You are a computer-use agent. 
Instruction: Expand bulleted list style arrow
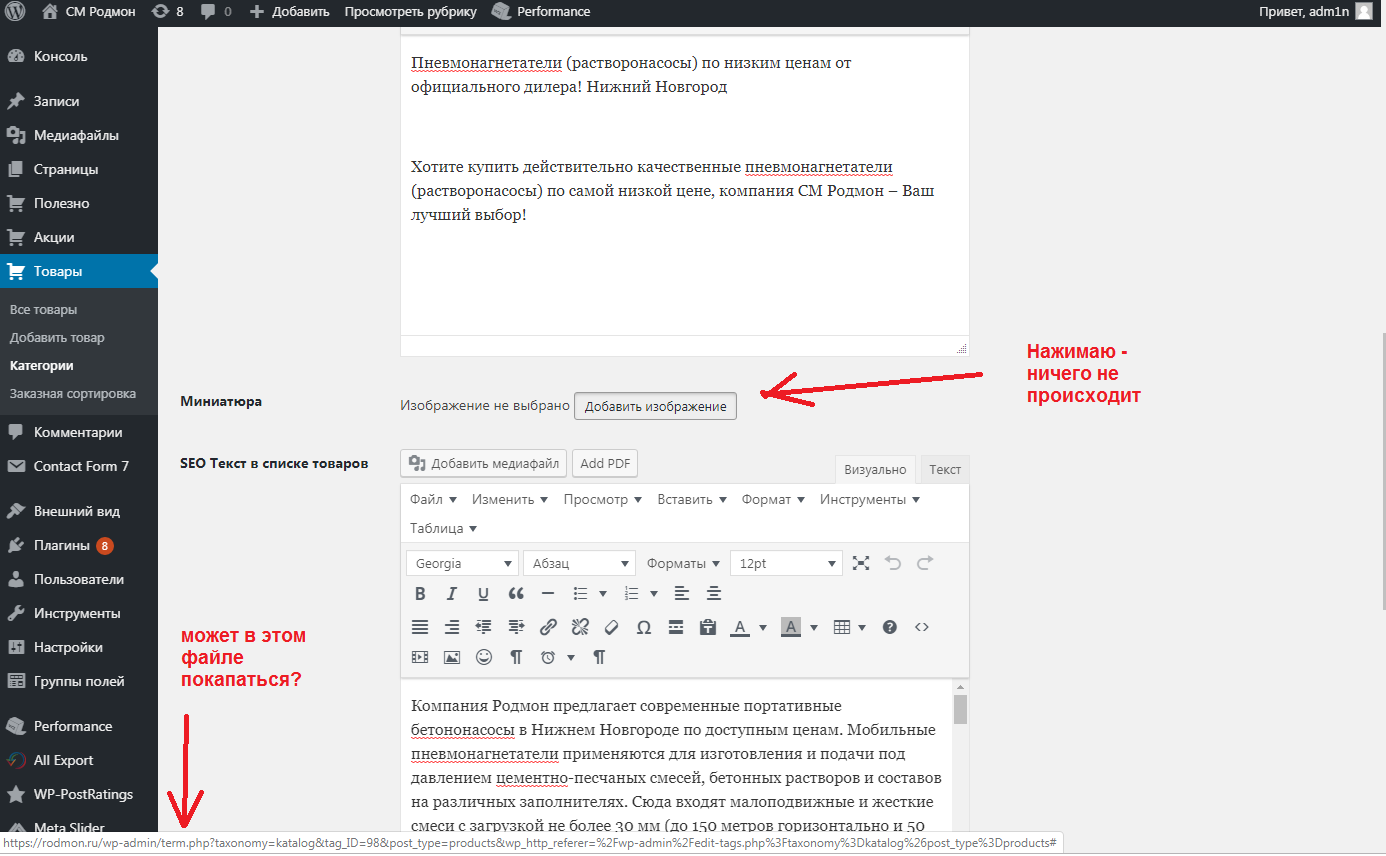click(603, 593)
